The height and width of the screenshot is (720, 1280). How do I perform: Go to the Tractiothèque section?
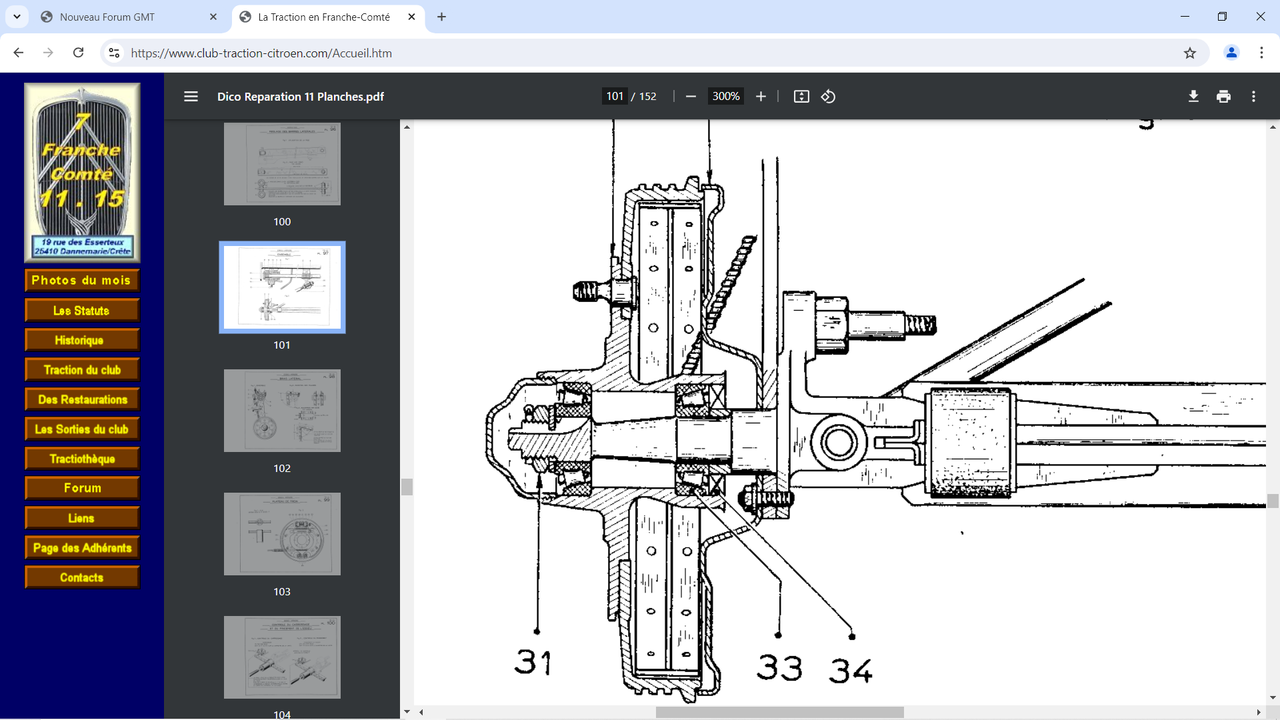point(82,459)
